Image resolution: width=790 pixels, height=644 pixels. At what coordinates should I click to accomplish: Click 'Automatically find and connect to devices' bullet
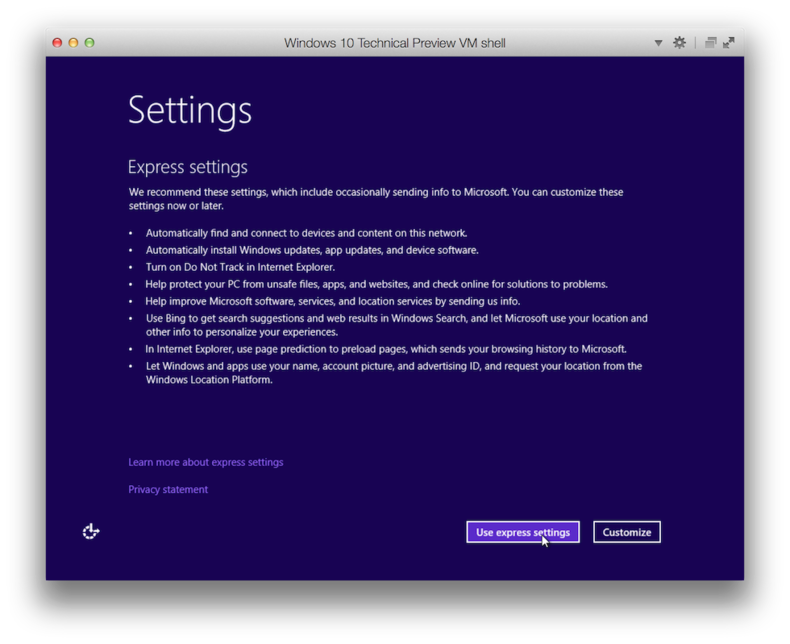(306, 233)
